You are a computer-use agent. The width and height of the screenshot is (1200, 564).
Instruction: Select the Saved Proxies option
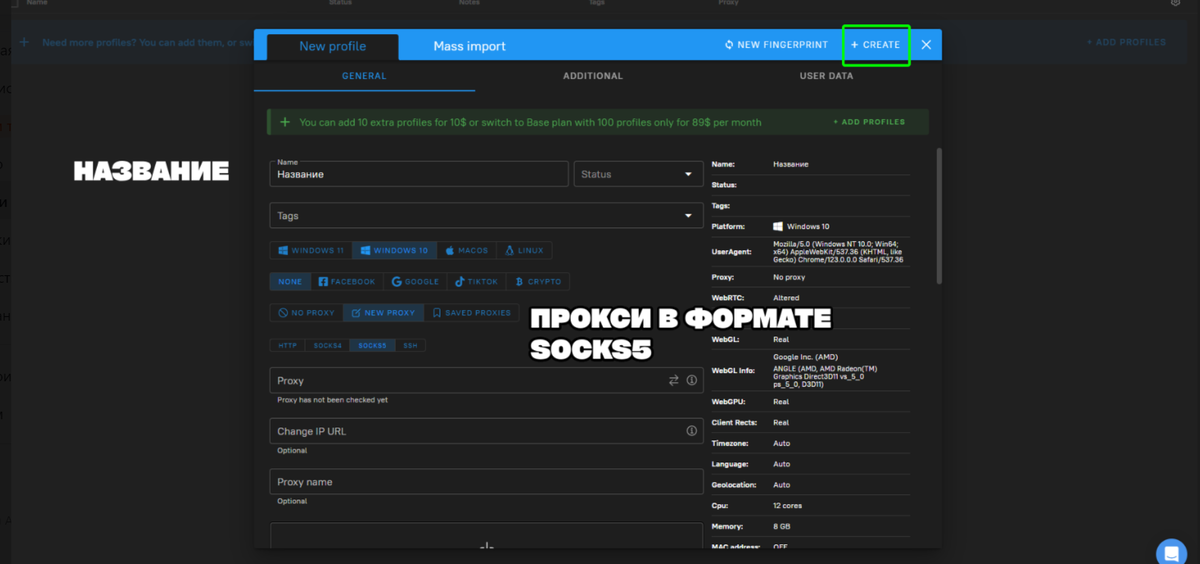(471, 313)
